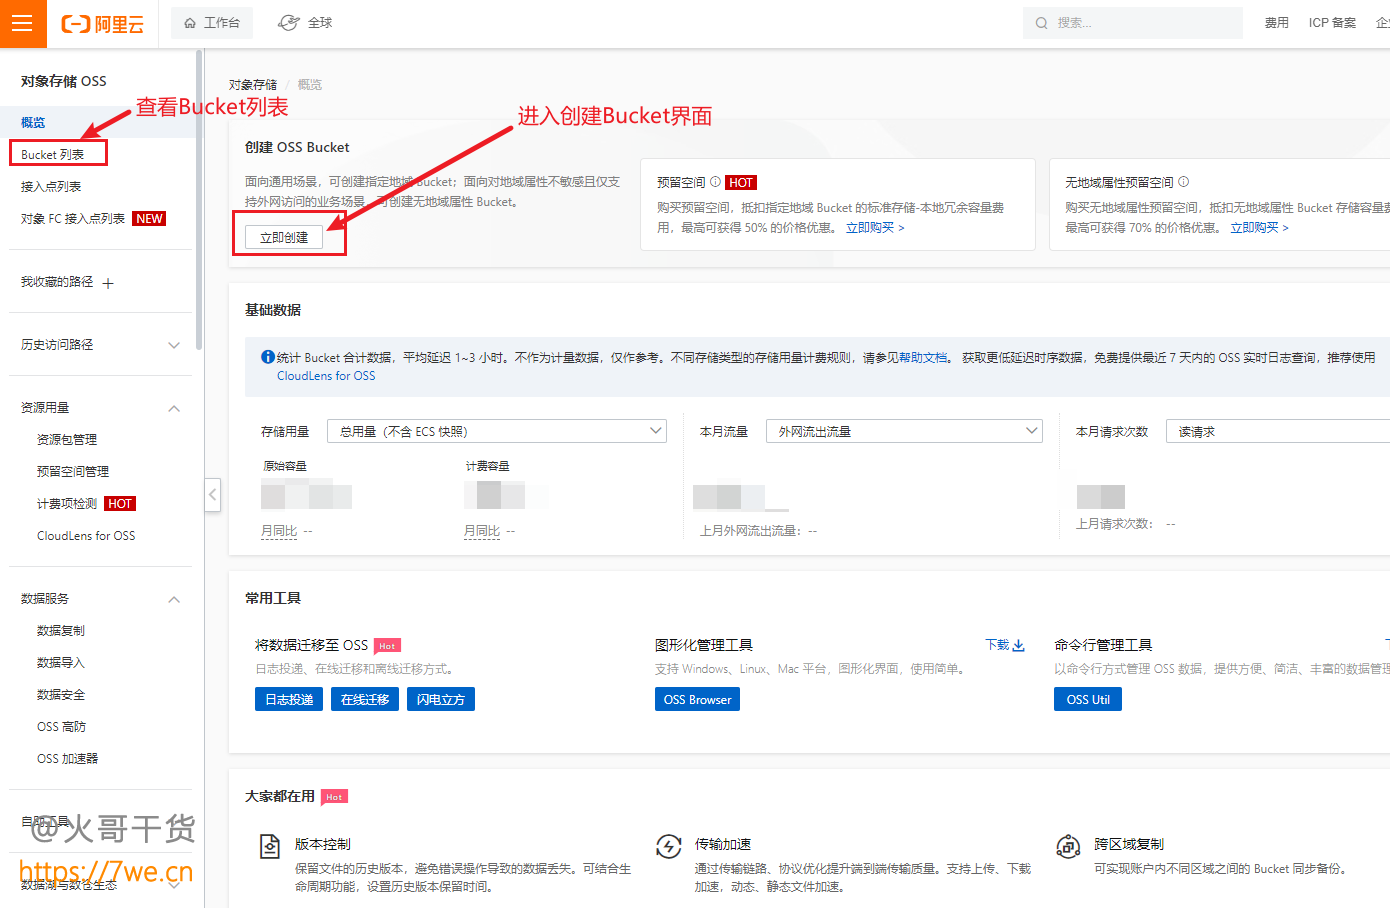This screenshot has width=1390, height=908.
Task: Click 命令行管理工具 heading
Action: (1103, 645)
